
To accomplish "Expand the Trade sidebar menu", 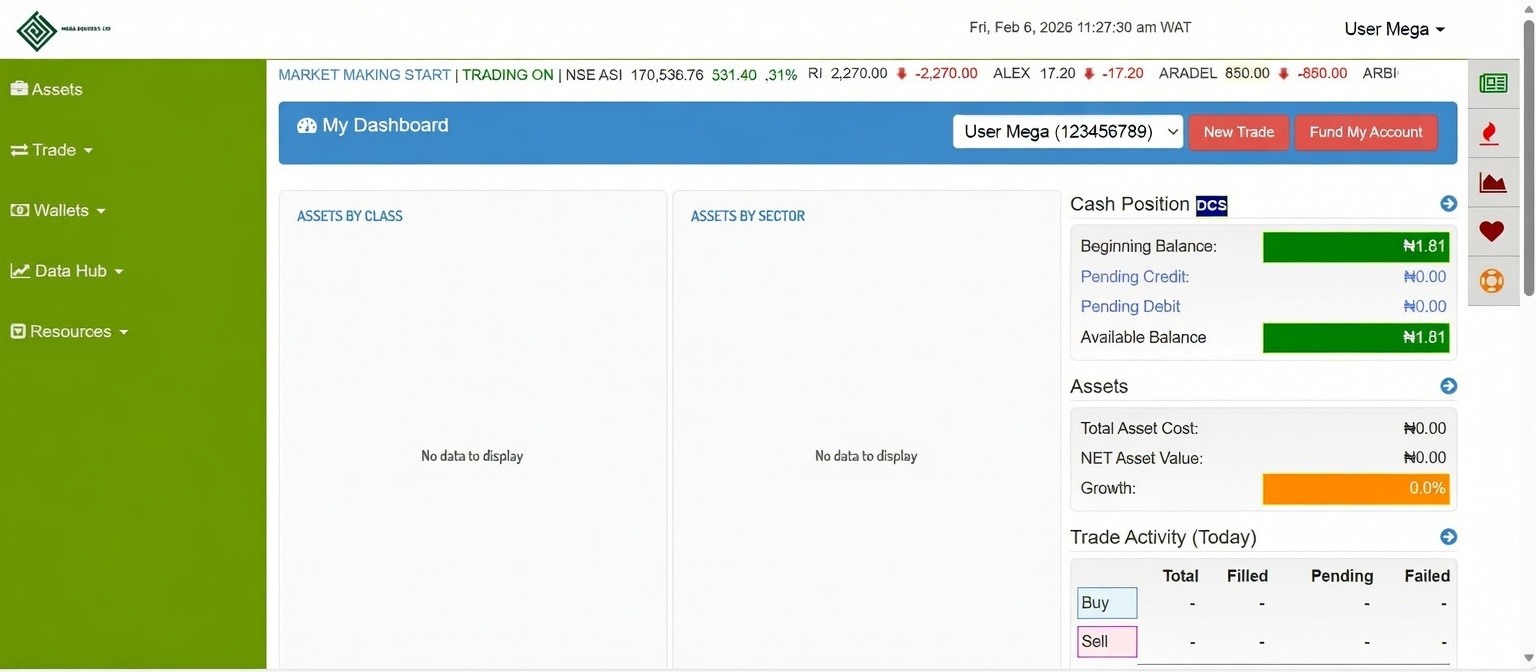I will coord(51,150).
